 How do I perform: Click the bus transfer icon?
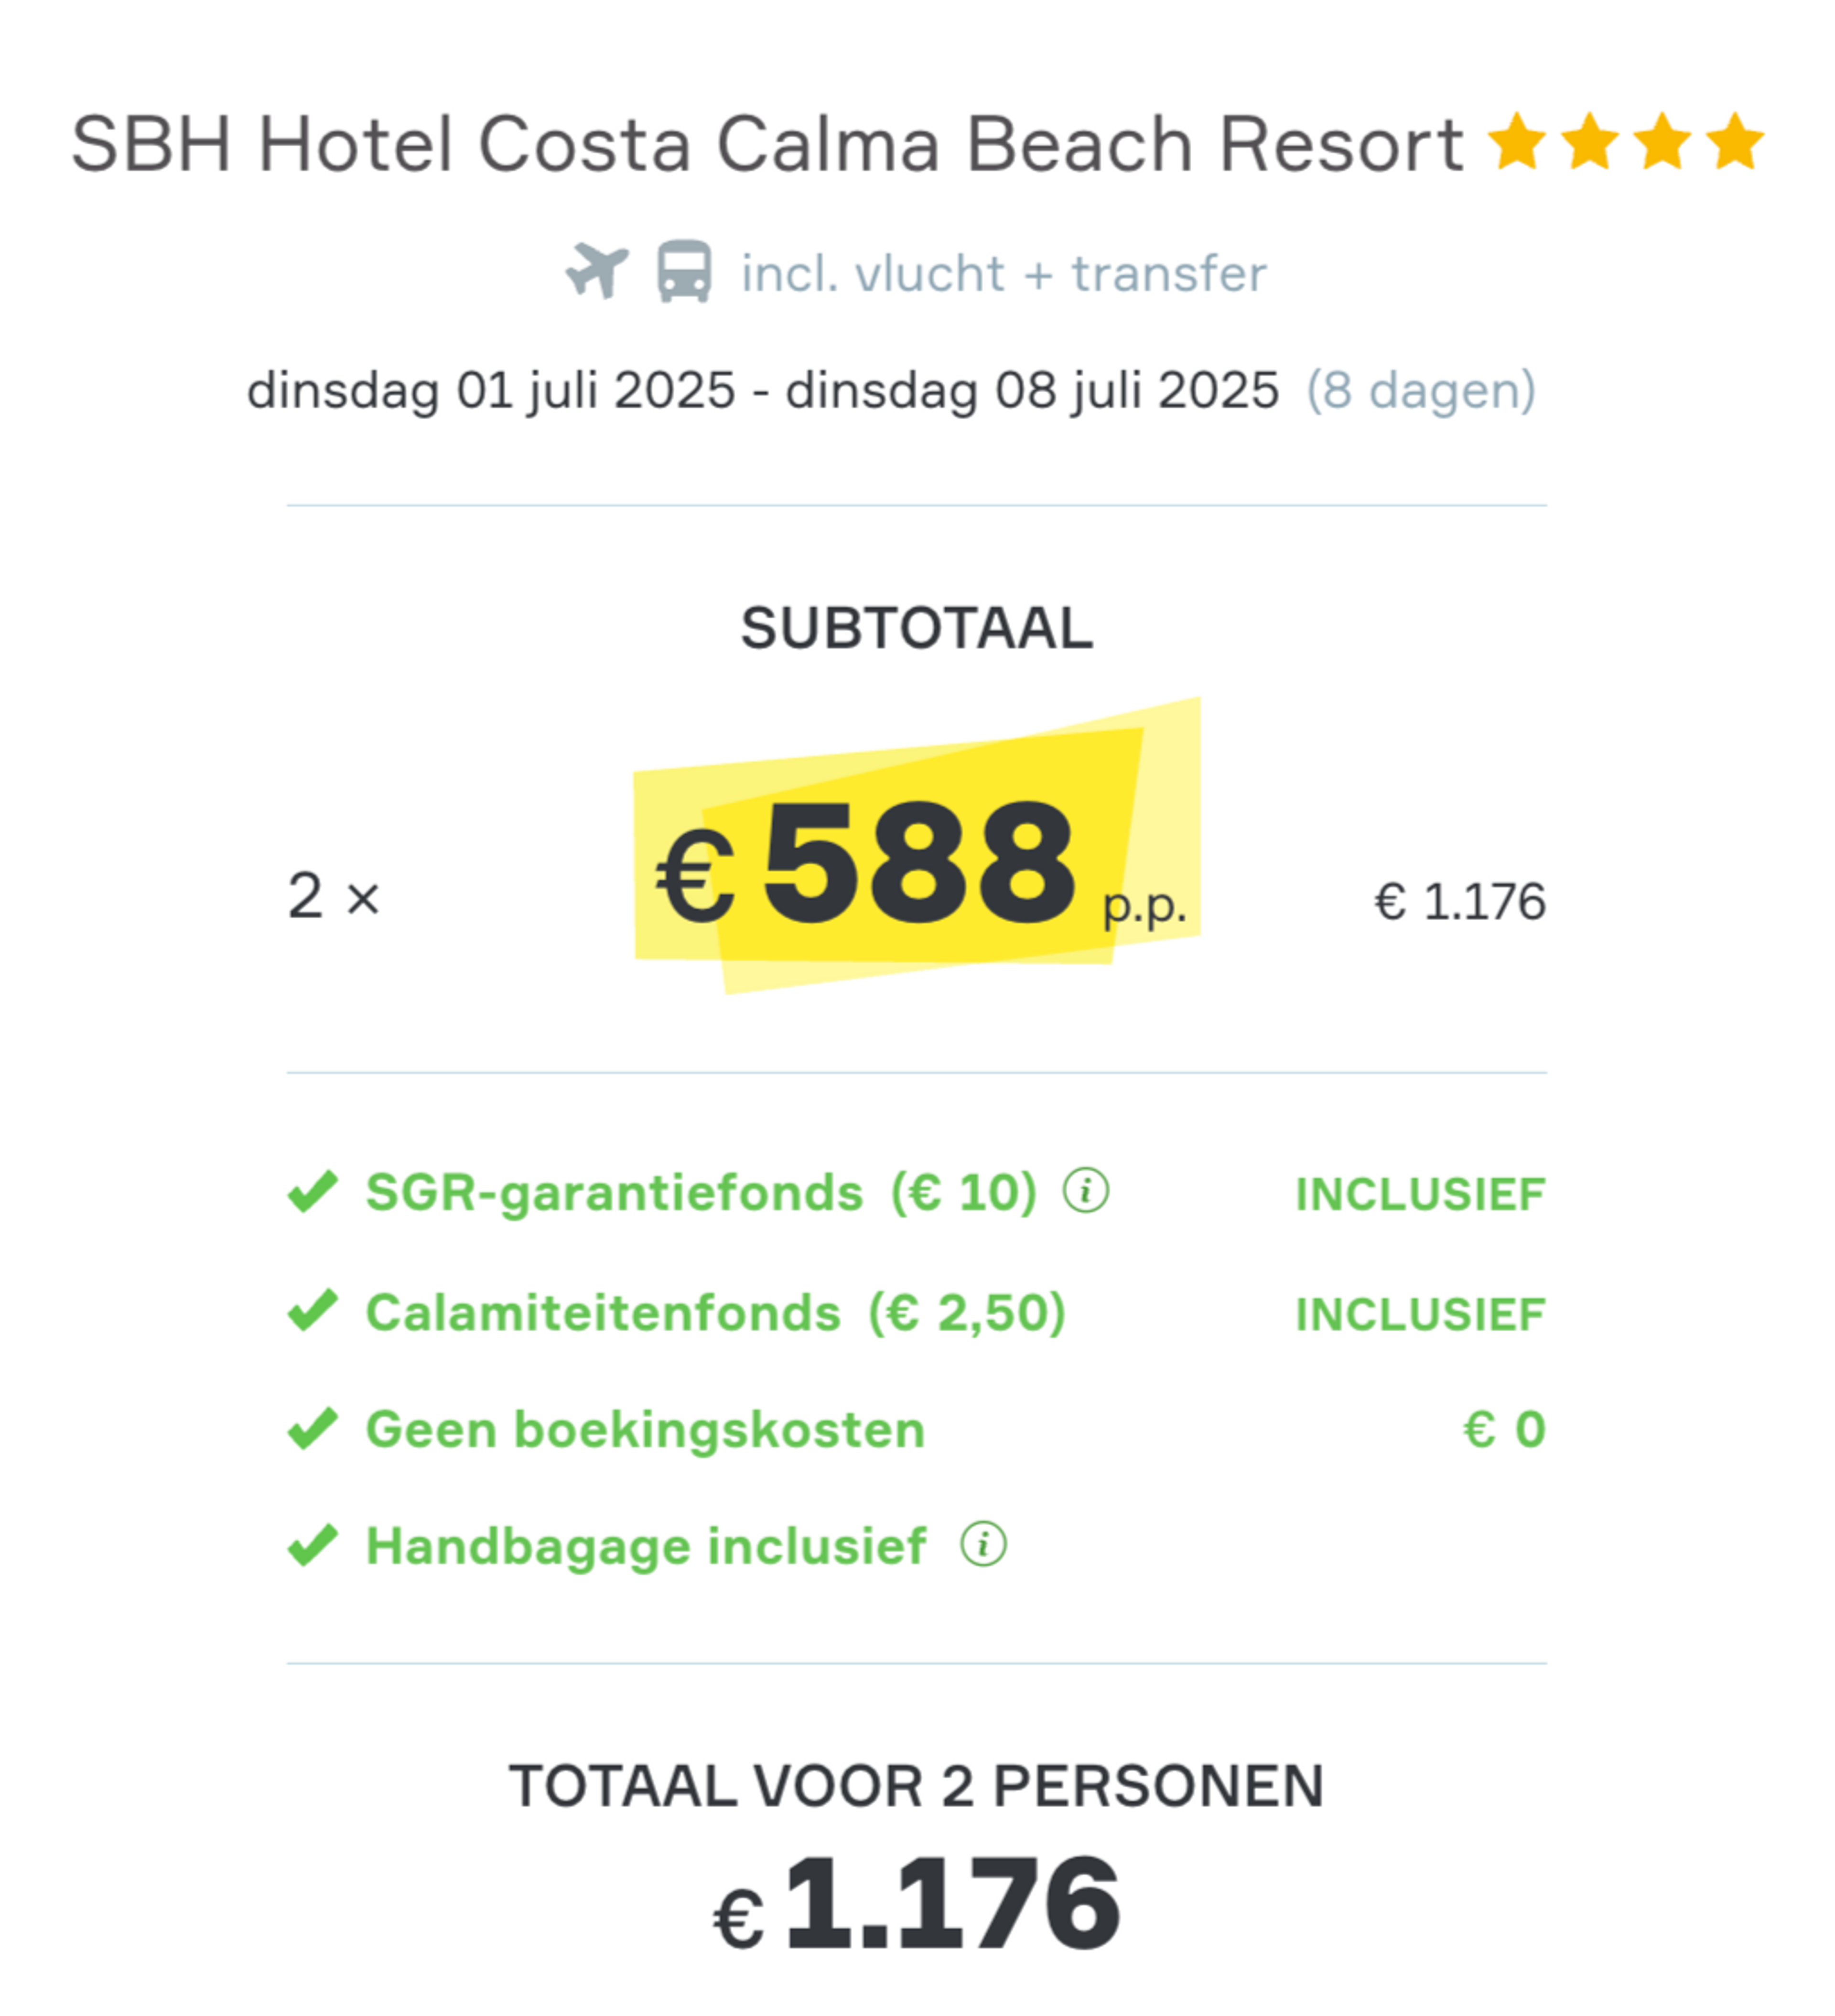[x=684, y=271]
